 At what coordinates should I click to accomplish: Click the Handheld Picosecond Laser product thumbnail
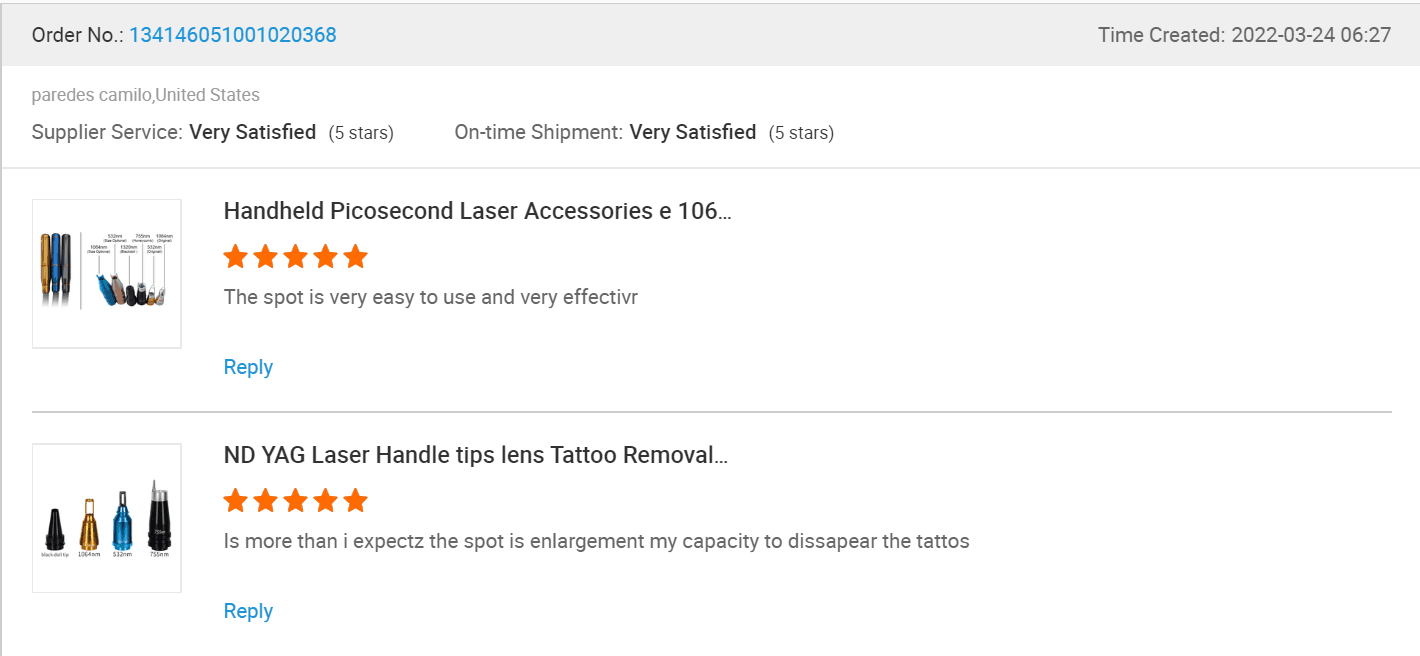107,274
